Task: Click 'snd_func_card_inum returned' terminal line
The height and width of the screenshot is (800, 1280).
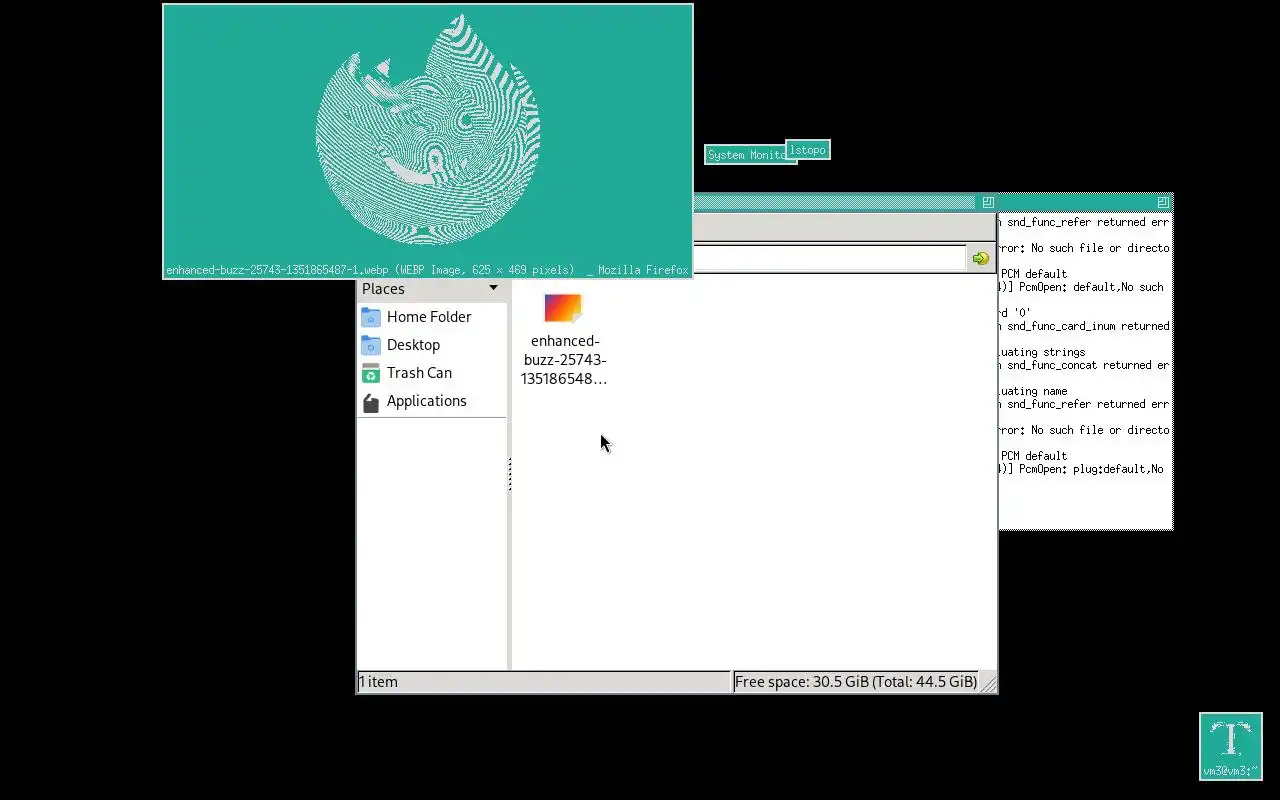Action: (x=1084, y=326)
